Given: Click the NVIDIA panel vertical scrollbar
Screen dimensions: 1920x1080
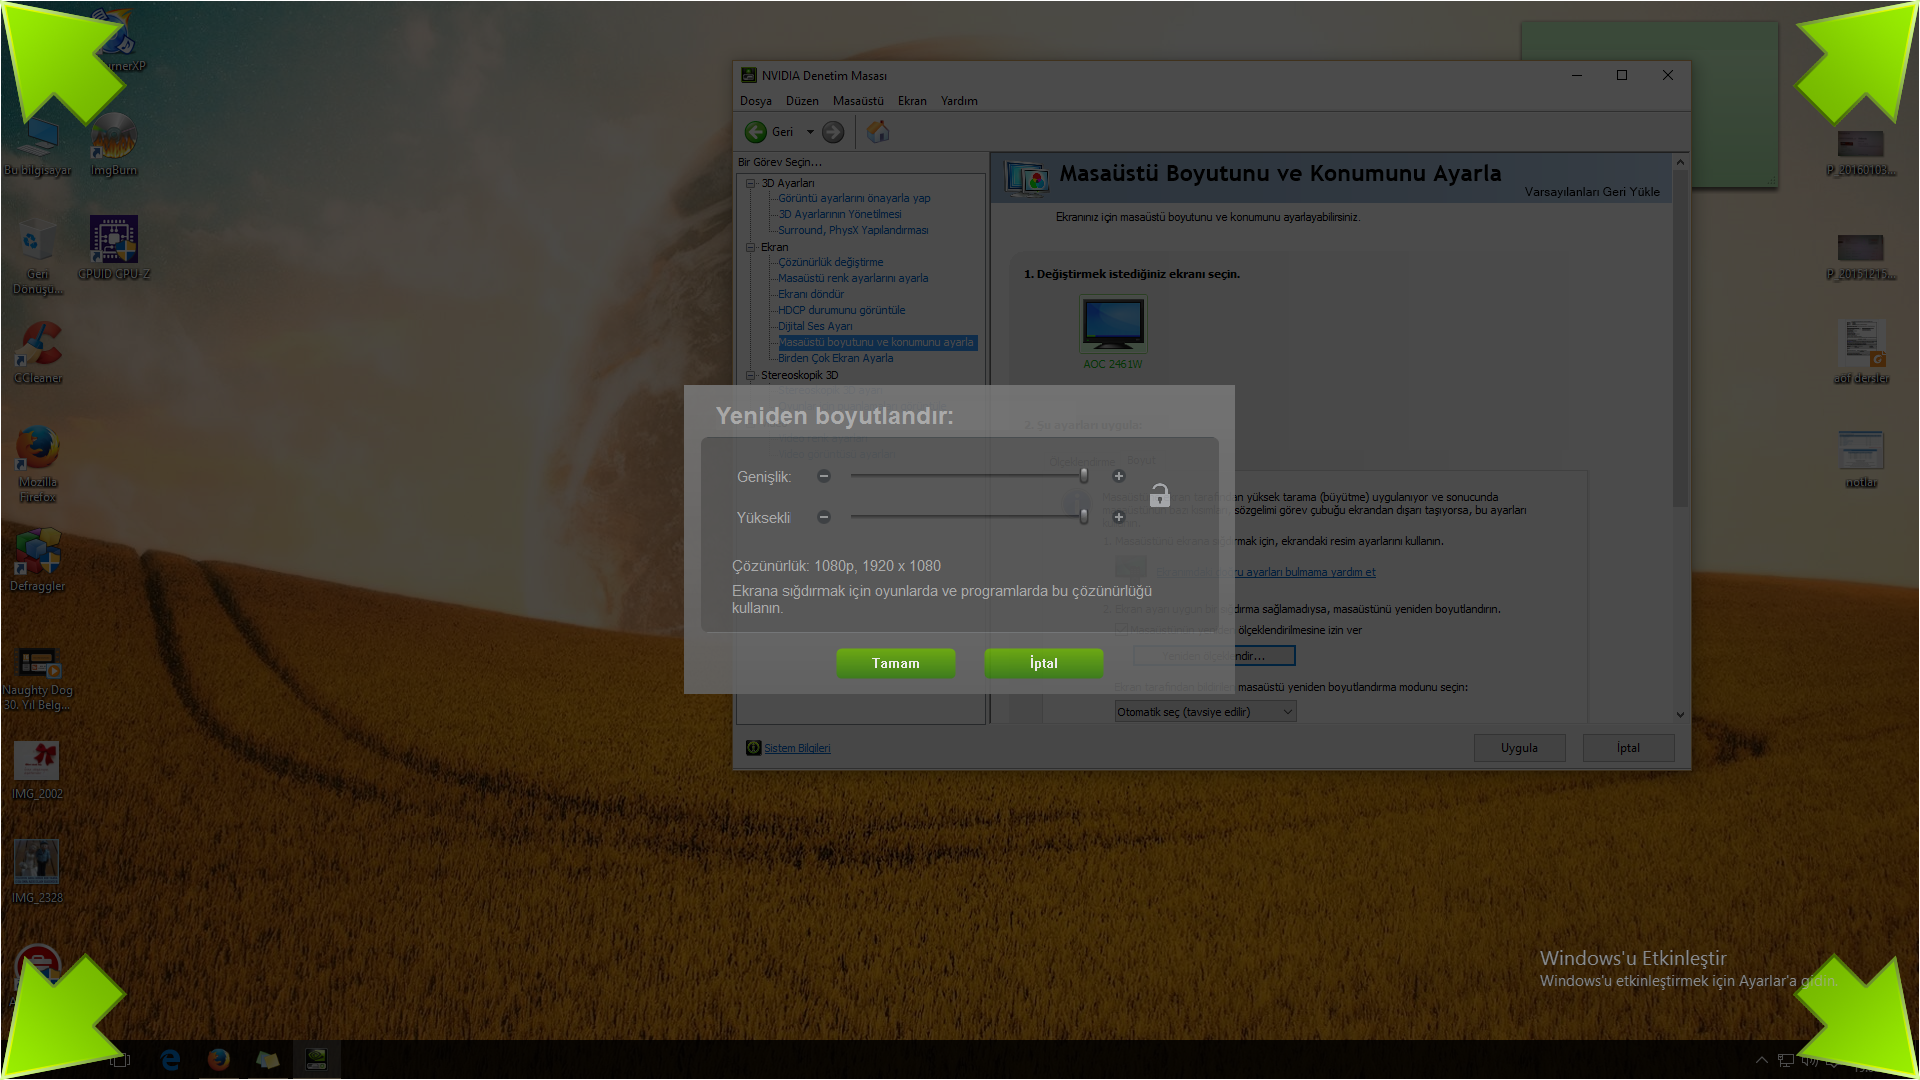Looking at the screenshot, I should pos(1680,340).
